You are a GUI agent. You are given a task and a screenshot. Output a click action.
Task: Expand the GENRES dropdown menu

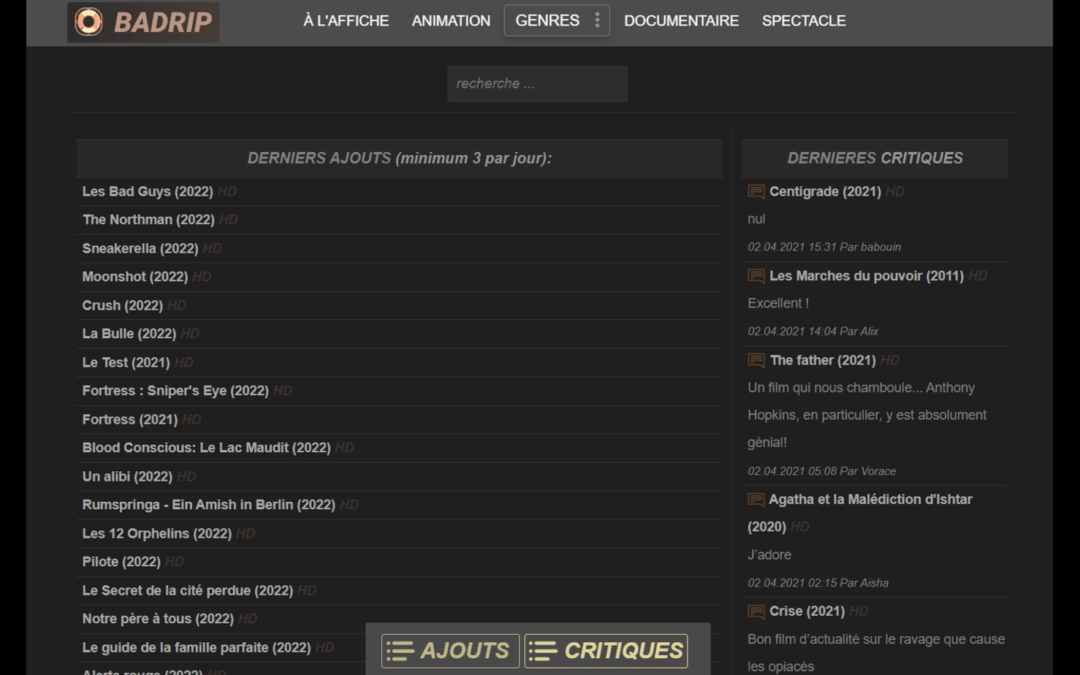557,21
